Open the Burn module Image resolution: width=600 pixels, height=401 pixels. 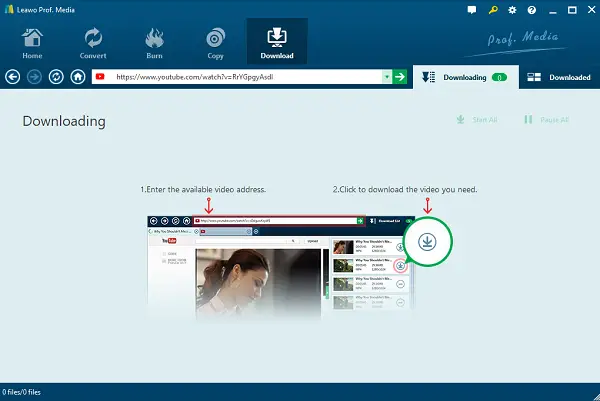click(x=154, y=43)
